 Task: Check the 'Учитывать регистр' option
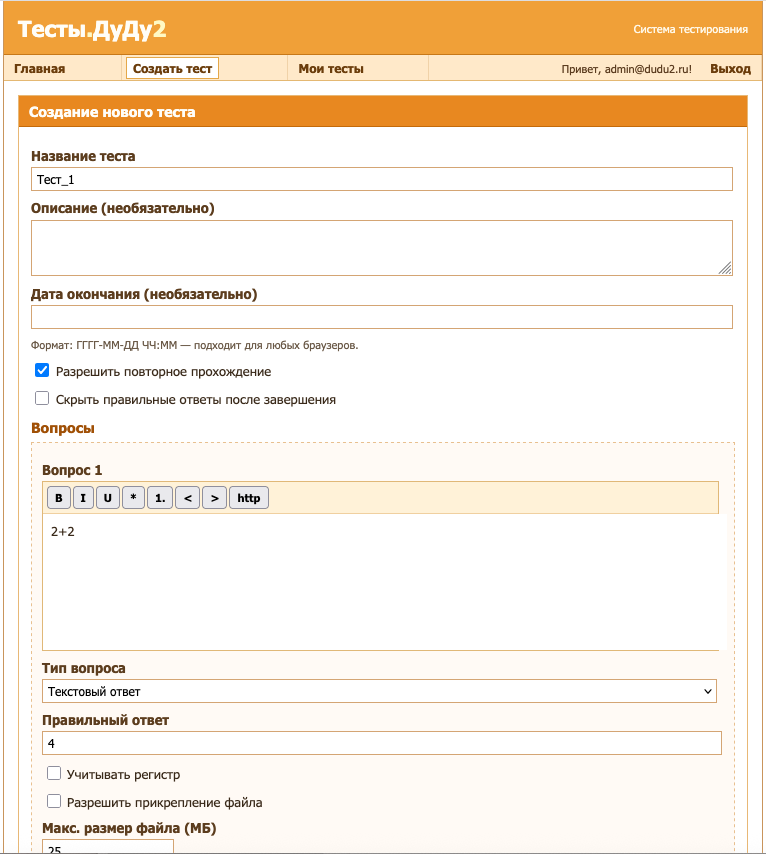point(54,773)
